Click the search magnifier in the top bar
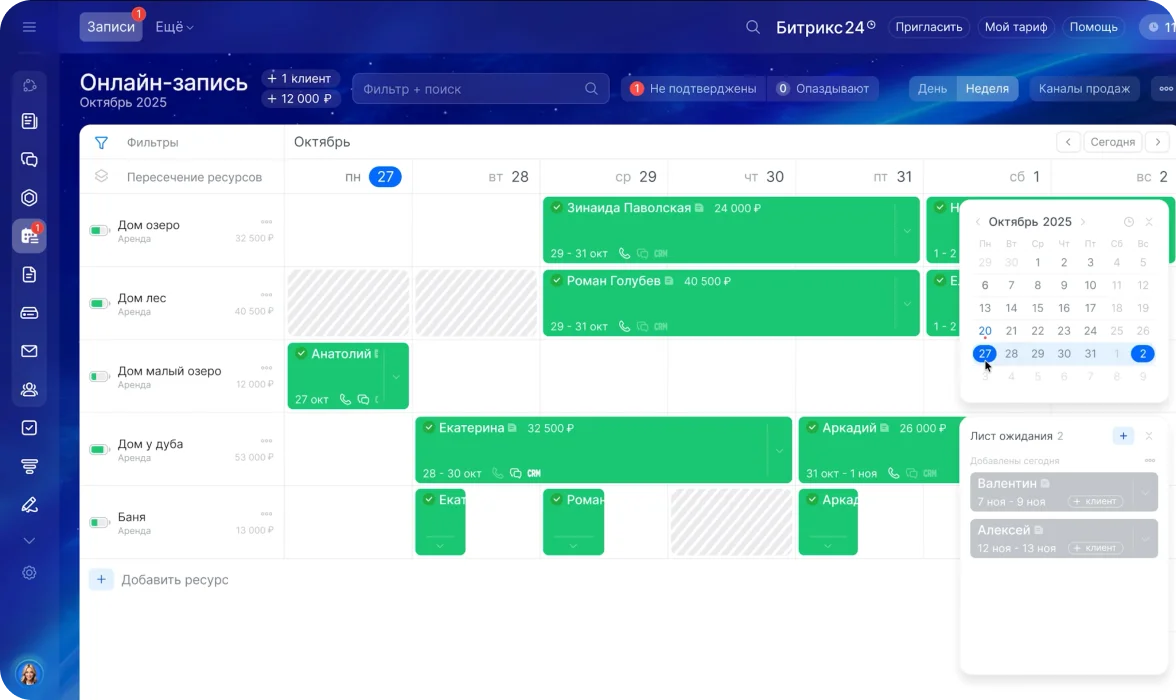Screen dimensions: 1176x700 coord(753,27)
